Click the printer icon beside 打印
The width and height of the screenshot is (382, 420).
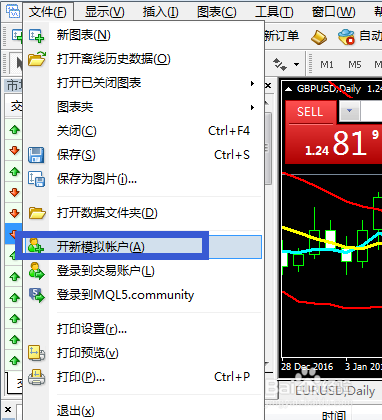(x=36, y=377)
